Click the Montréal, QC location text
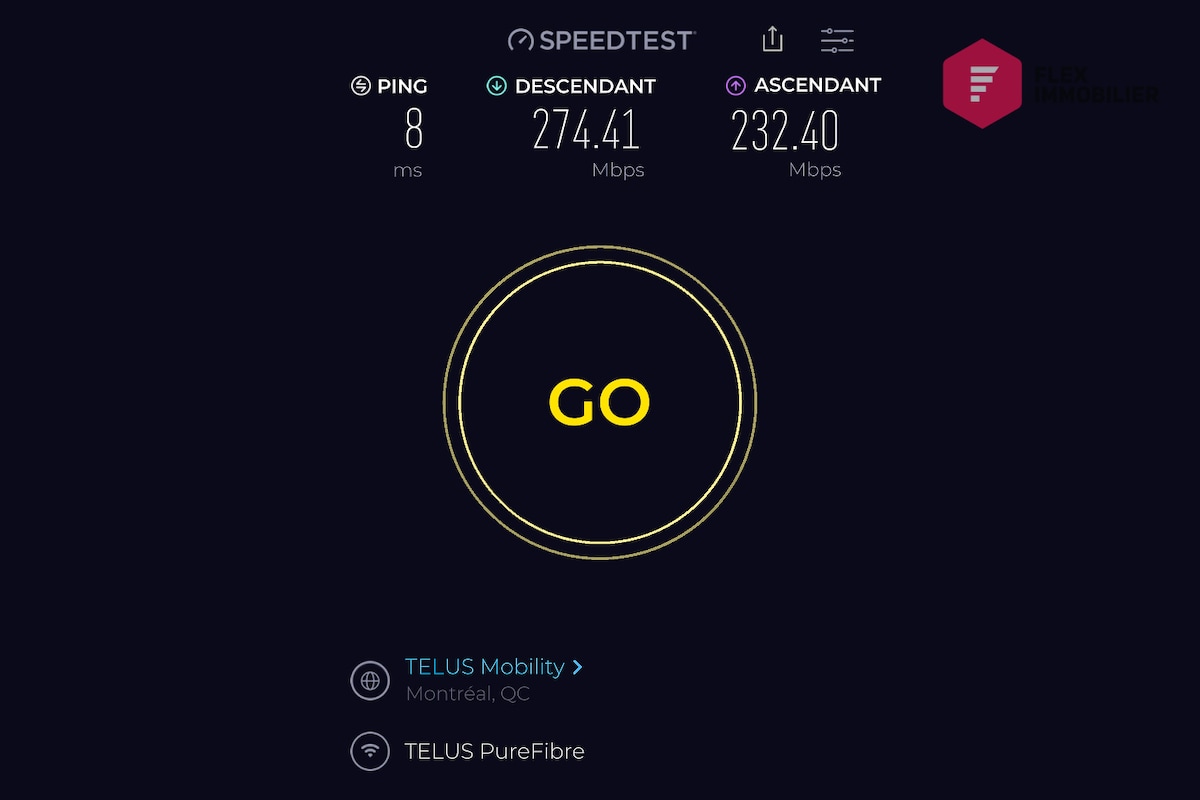The image size is (1200, 800). (x=468, y=694)
